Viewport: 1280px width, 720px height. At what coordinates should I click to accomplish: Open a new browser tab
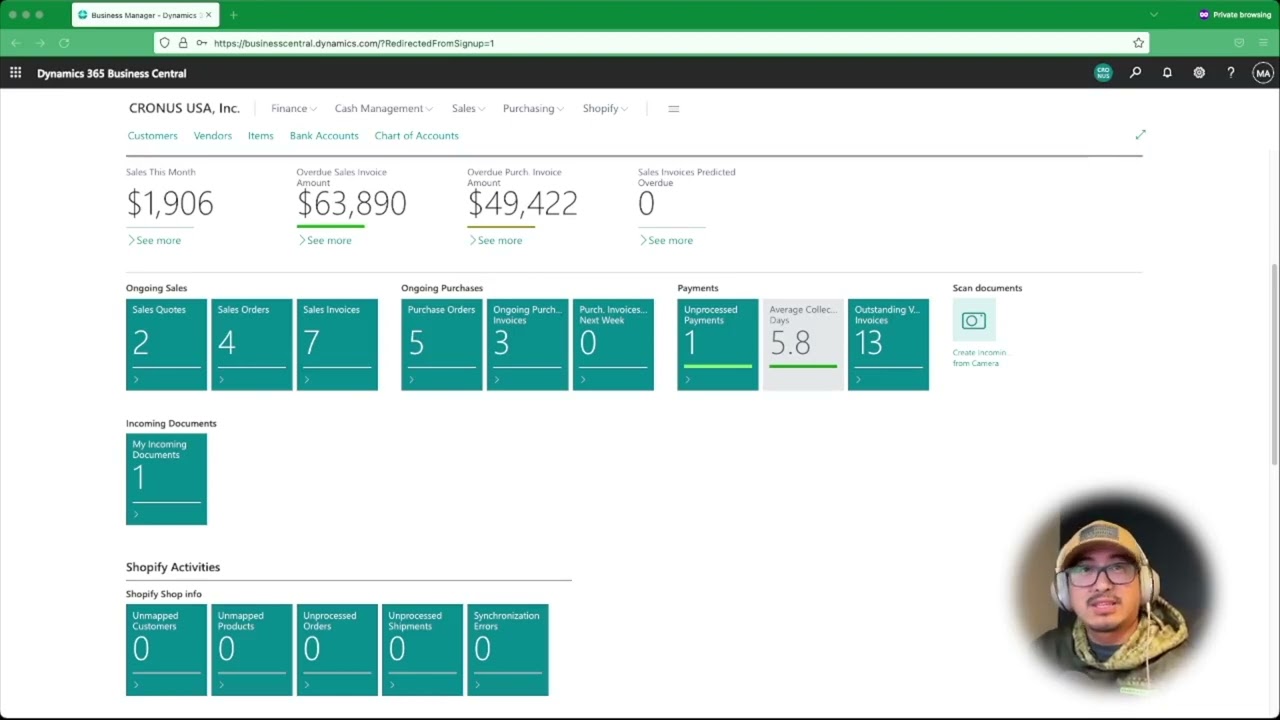point(233,15)
